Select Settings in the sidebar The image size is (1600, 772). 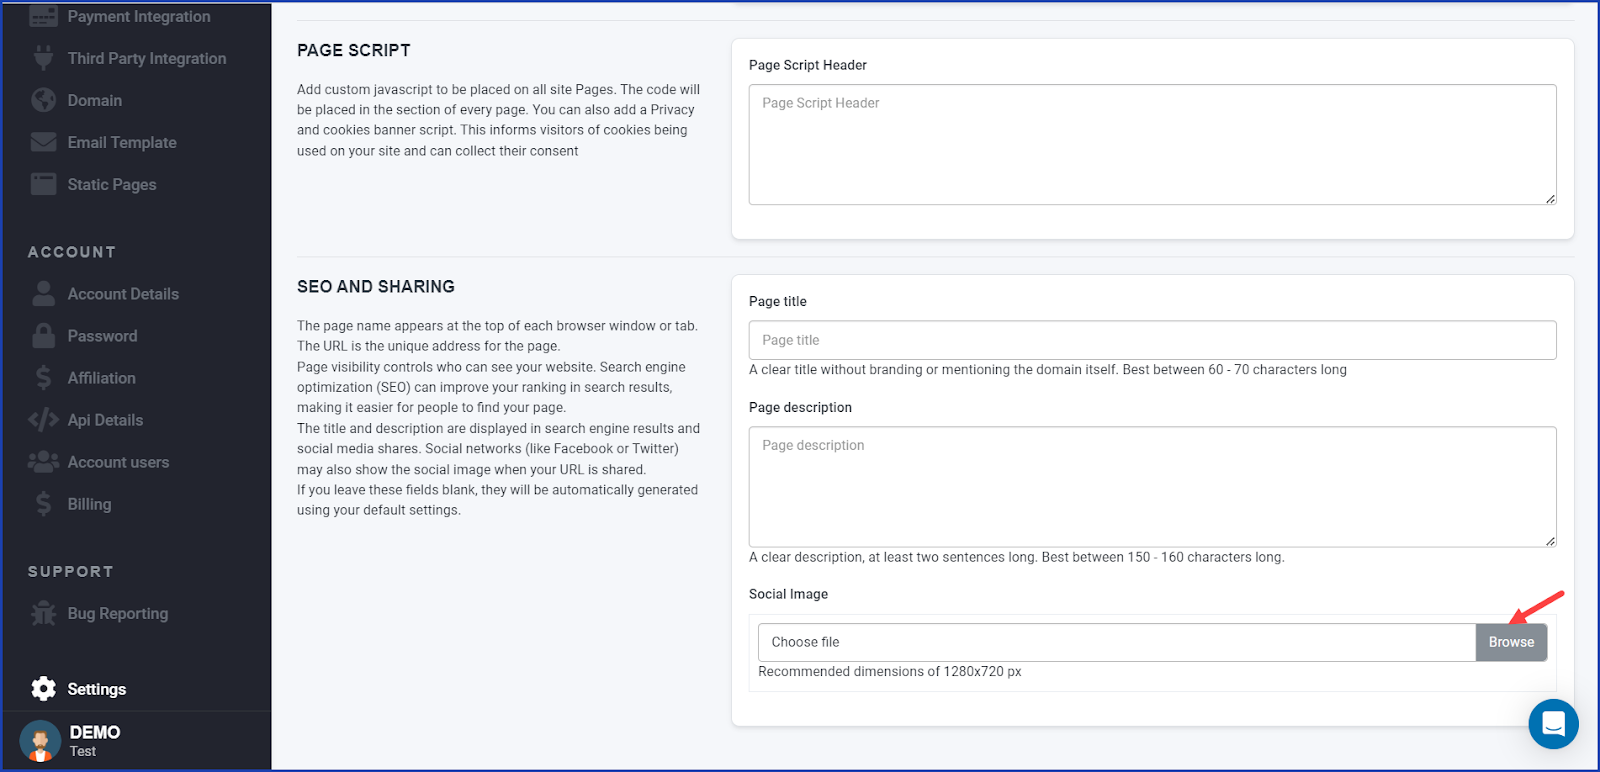coord(97,689)
